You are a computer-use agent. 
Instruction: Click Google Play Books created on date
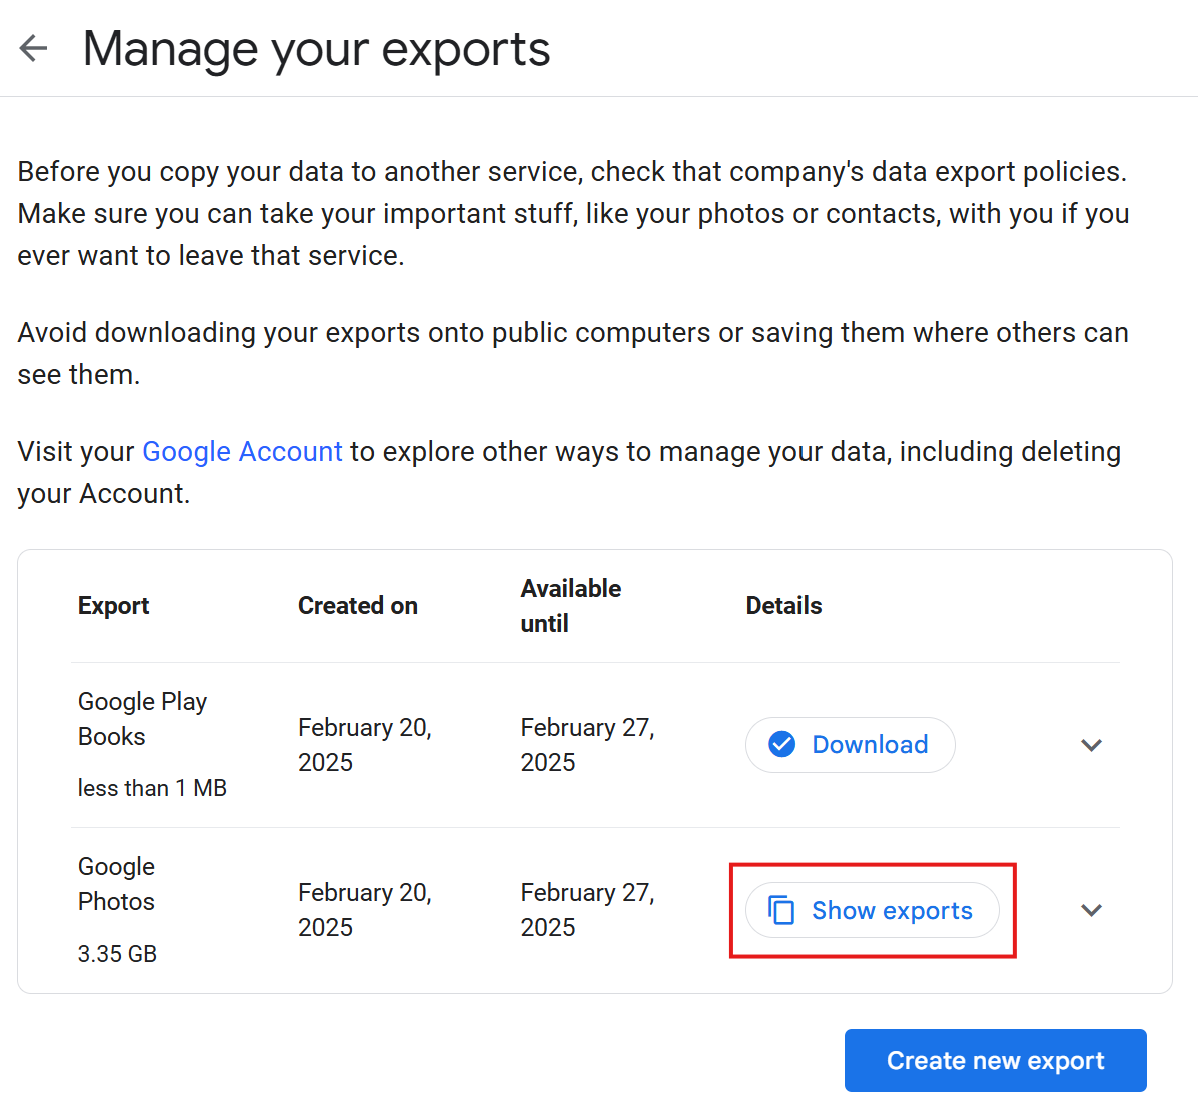coord(364,745)
